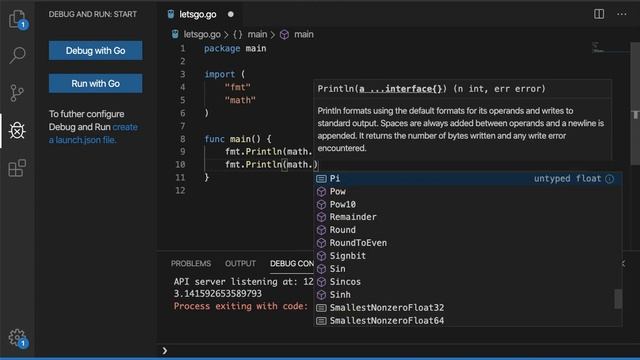This screenshot has height=360, width=640.
Task: Open the Manage settings gear
Action: pyautogui.click(x=17, y=338)
